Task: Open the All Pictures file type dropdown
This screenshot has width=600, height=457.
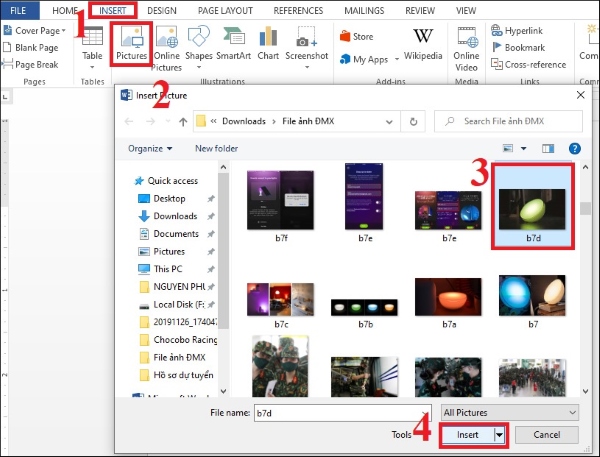Action: 510,412
